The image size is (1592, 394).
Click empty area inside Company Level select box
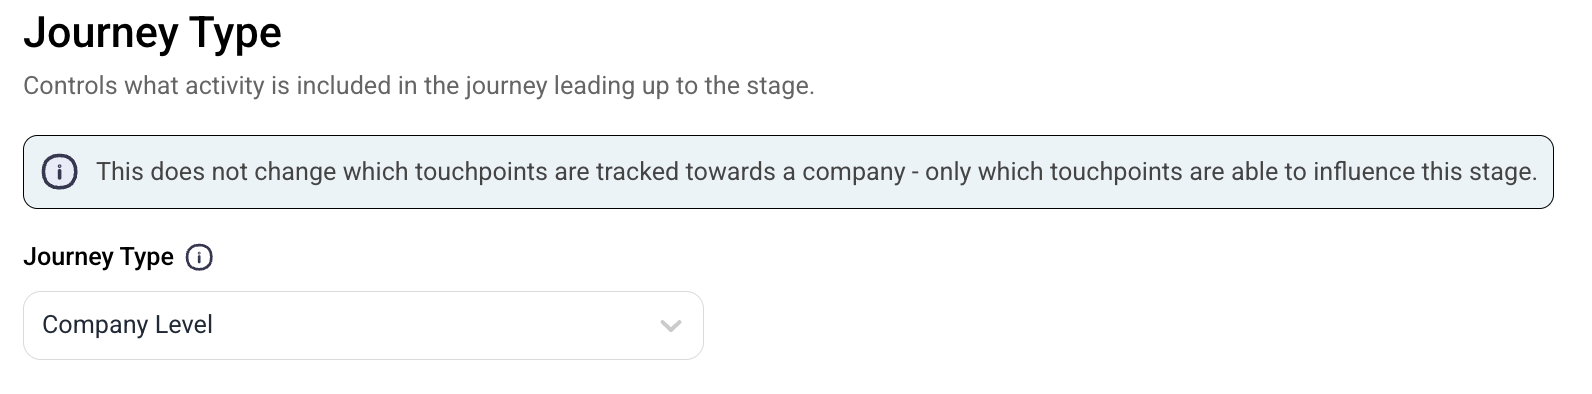pos(430,325)
